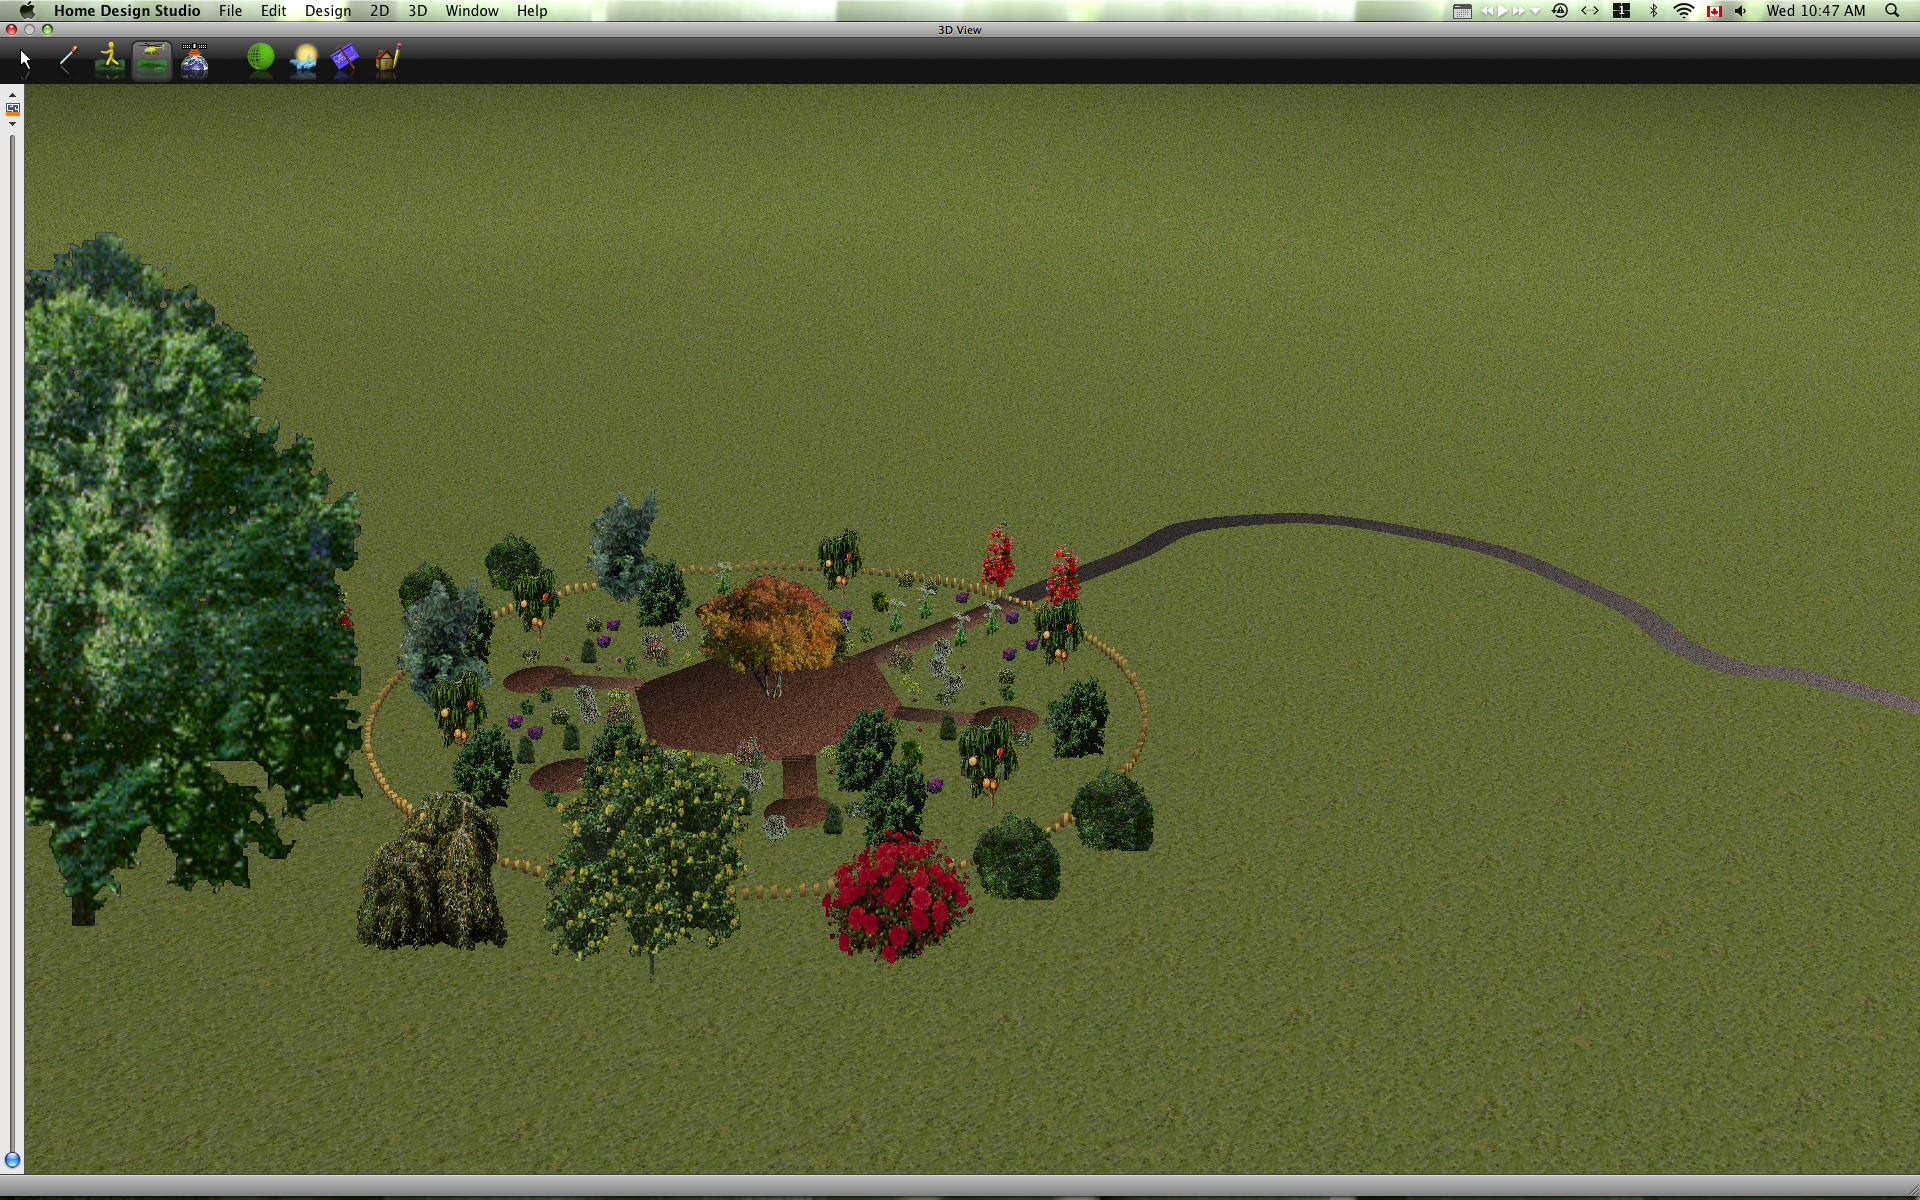Open the Design menu
The image size is (1920, 1200).
coord(327,11)
